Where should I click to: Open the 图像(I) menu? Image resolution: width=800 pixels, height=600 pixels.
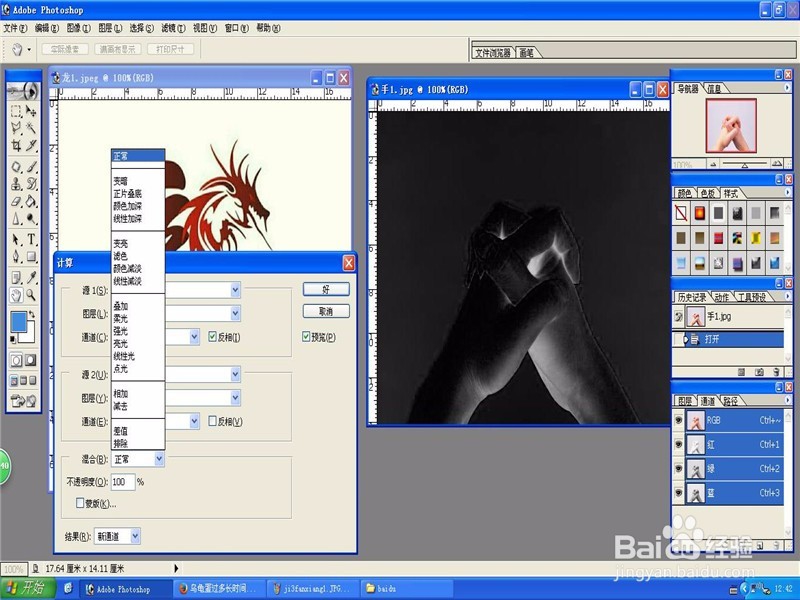tap(79, 28)
